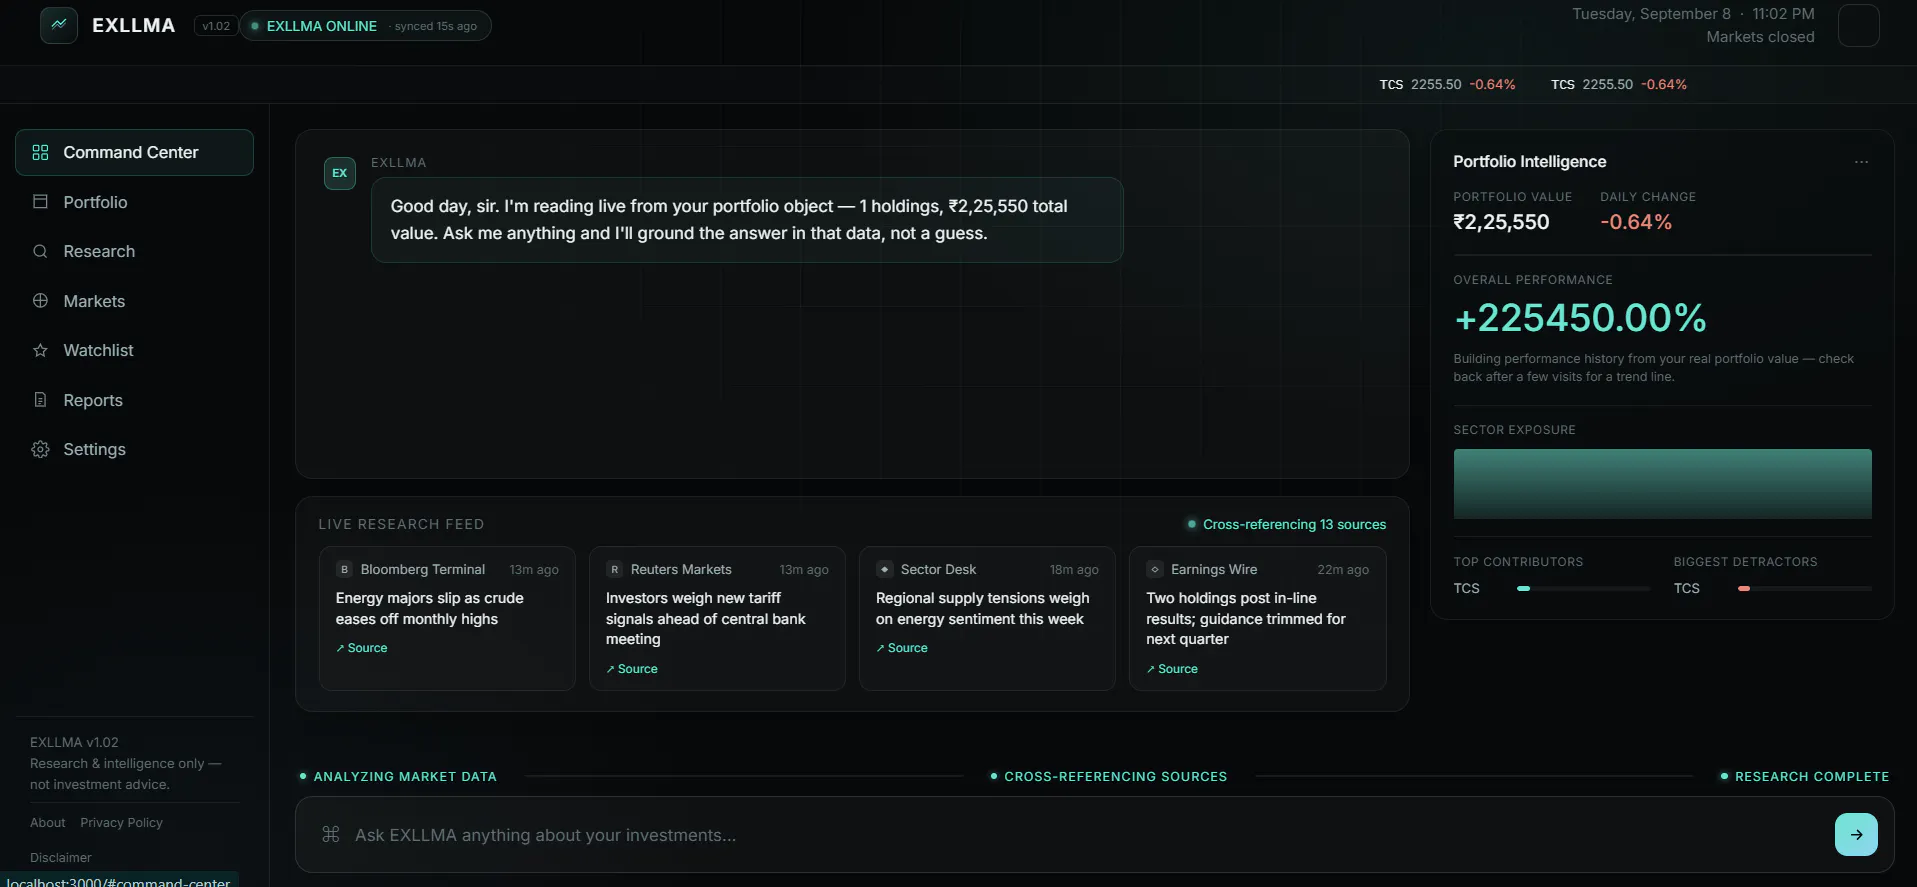The width and height of the screenshot is (1917, 887).
Task: Click the profile button beside the date
Action: (1859, 26)
